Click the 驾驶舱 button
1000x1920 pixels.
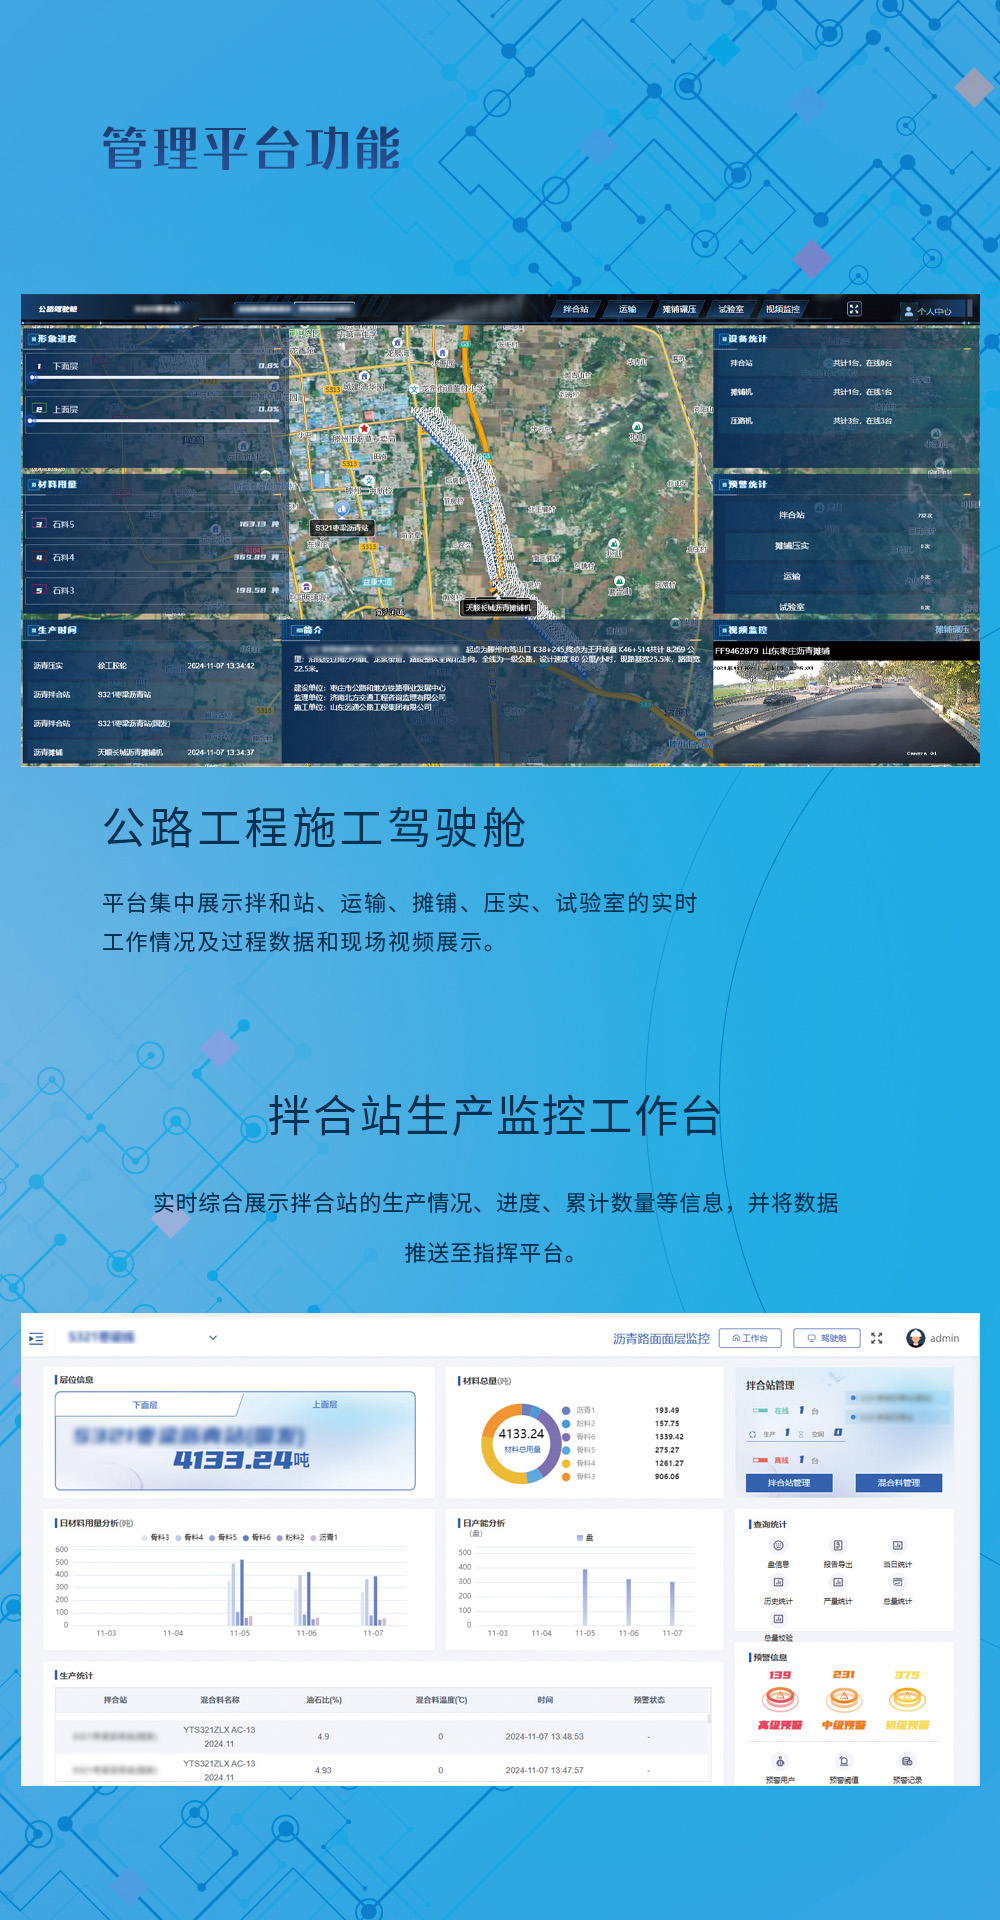pos(826,1338)
